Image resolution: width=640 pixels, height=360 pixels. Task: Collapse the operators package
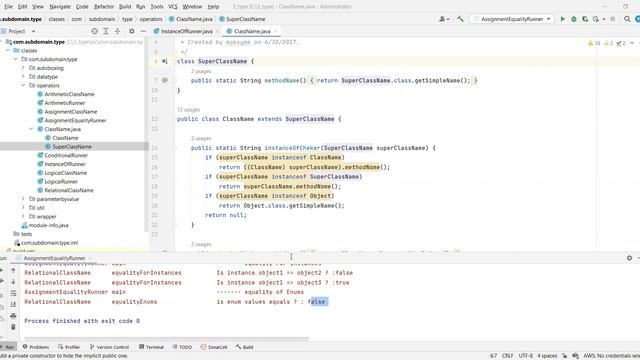(23, 85)
